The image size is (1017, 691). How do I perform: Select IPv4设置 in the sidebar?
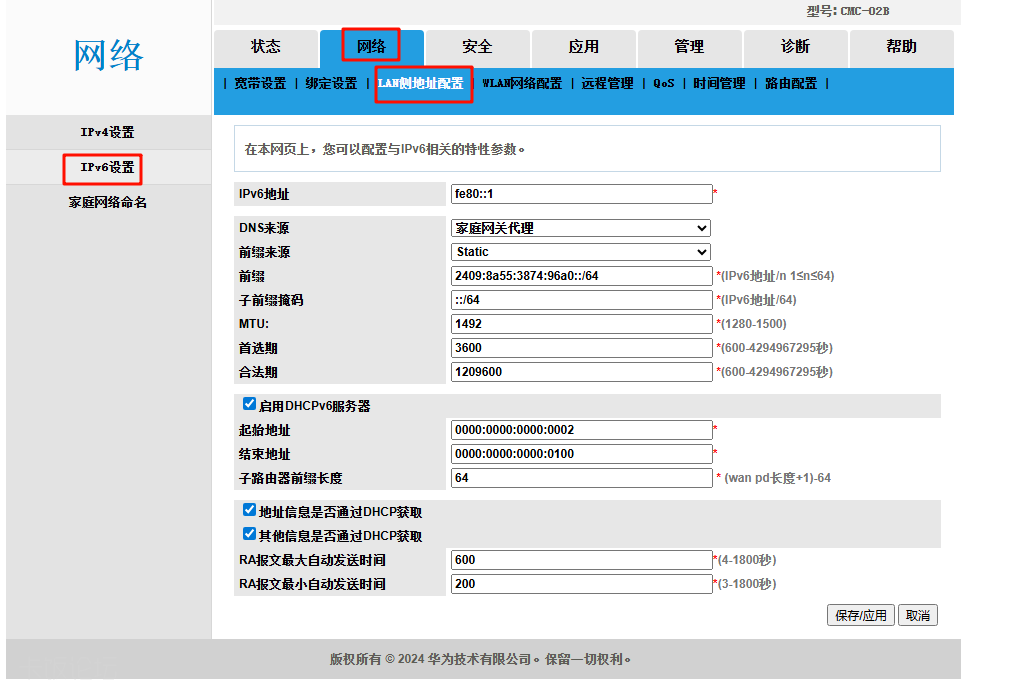[108, 133]
